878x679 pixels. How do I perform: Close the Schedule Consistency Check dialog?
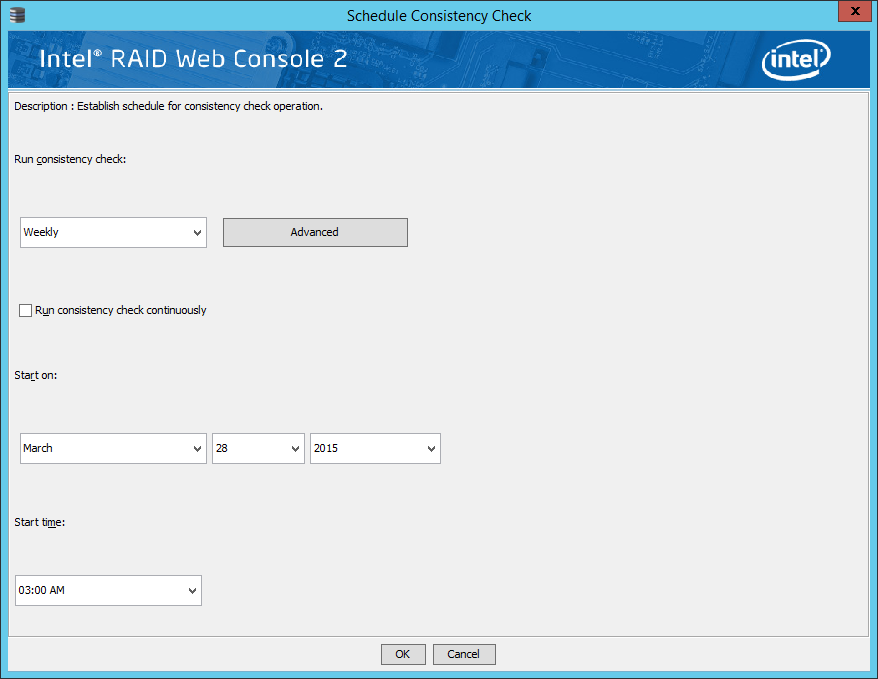coord(854,11)
